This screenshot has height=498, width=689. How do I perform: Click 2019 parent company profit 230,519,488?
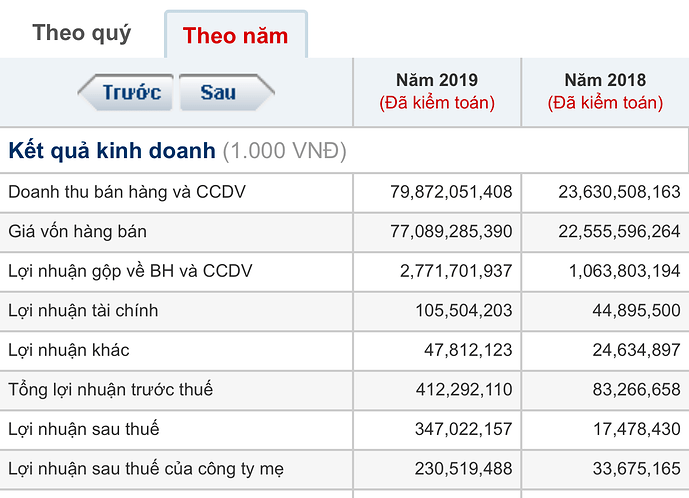point(463,469)
